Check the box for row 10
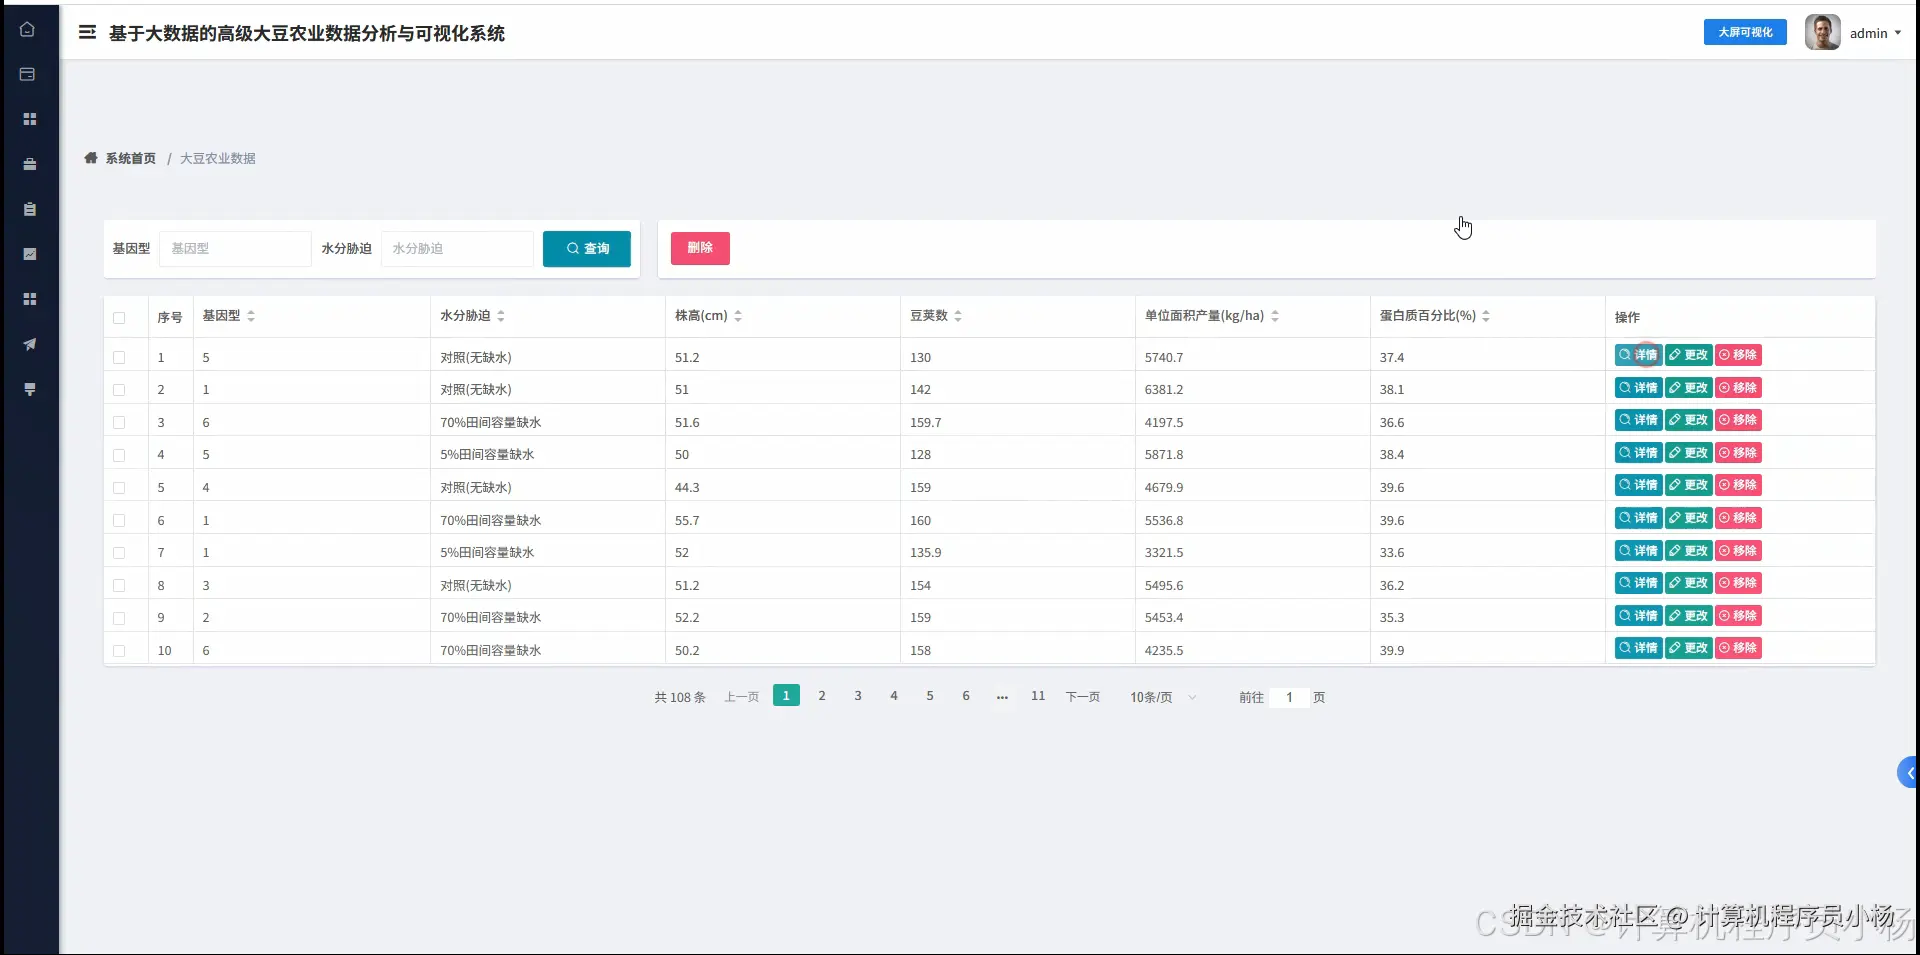Viewport: 1920px width, 955px height. 119,651
